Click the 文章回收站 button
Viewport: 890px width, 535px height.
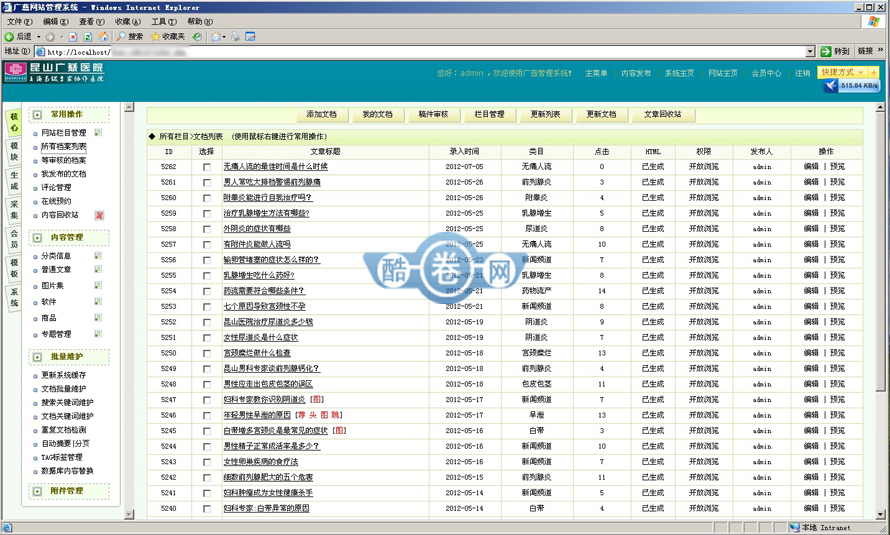pyautogui.click(x=662, y=115)
